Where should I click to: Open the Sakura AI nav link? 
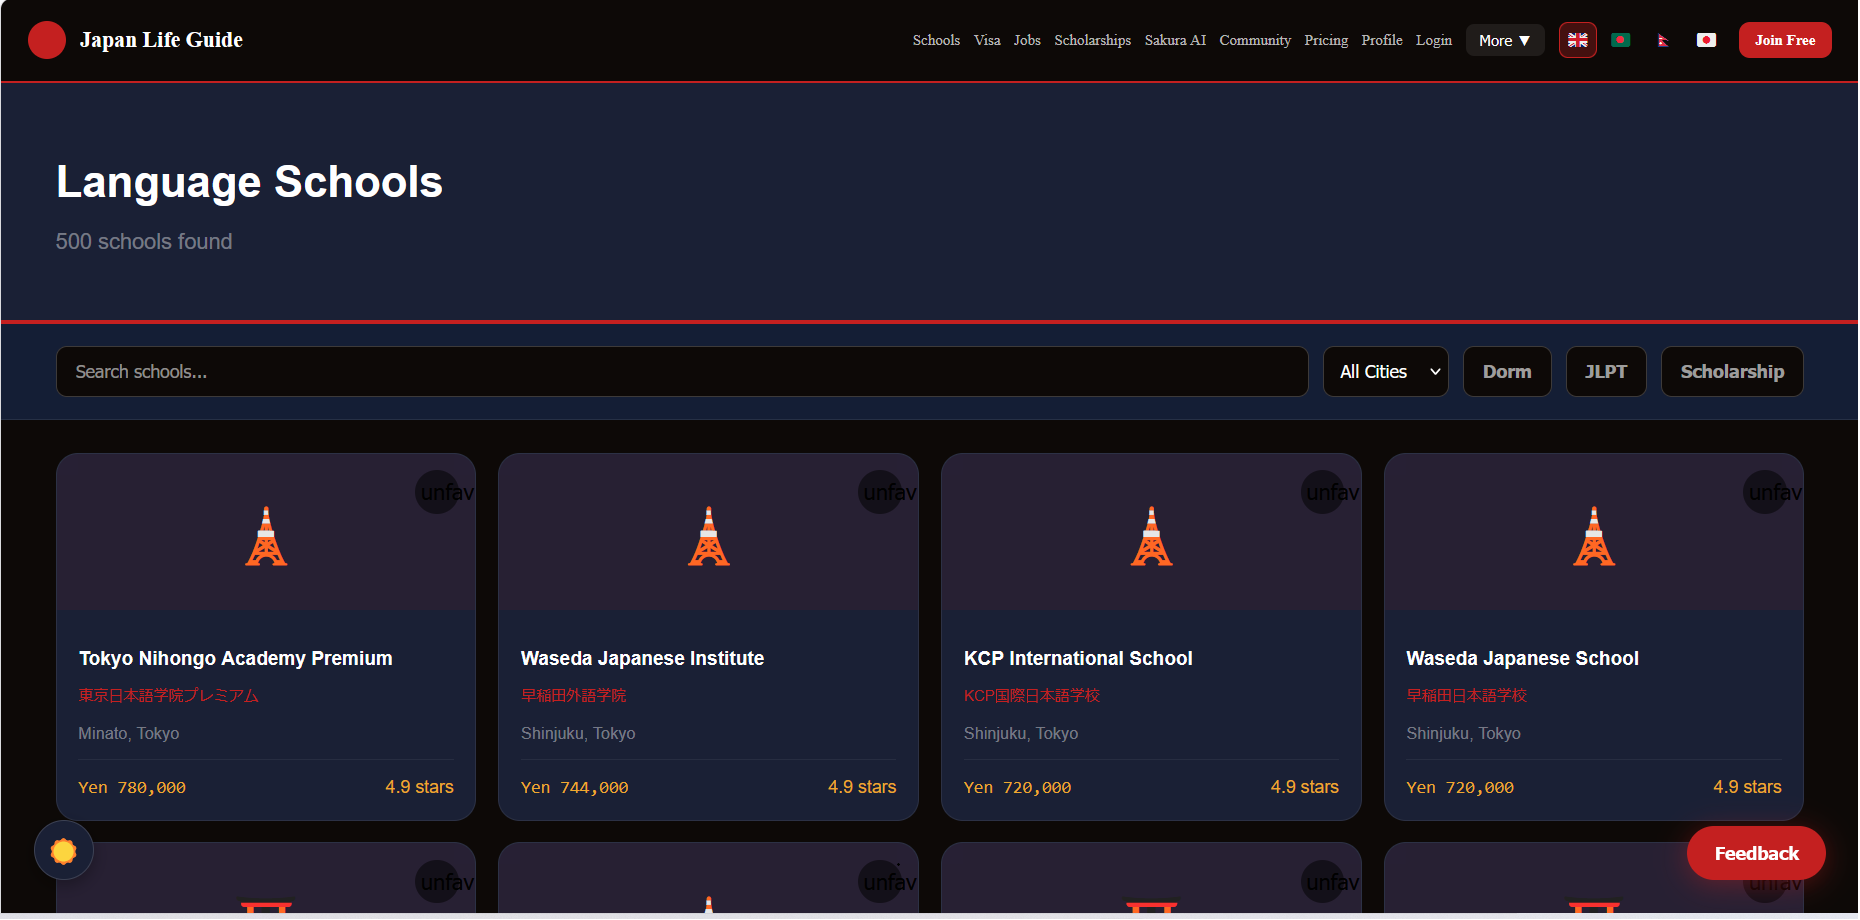pyautogui.click(x=1175, y=40)
